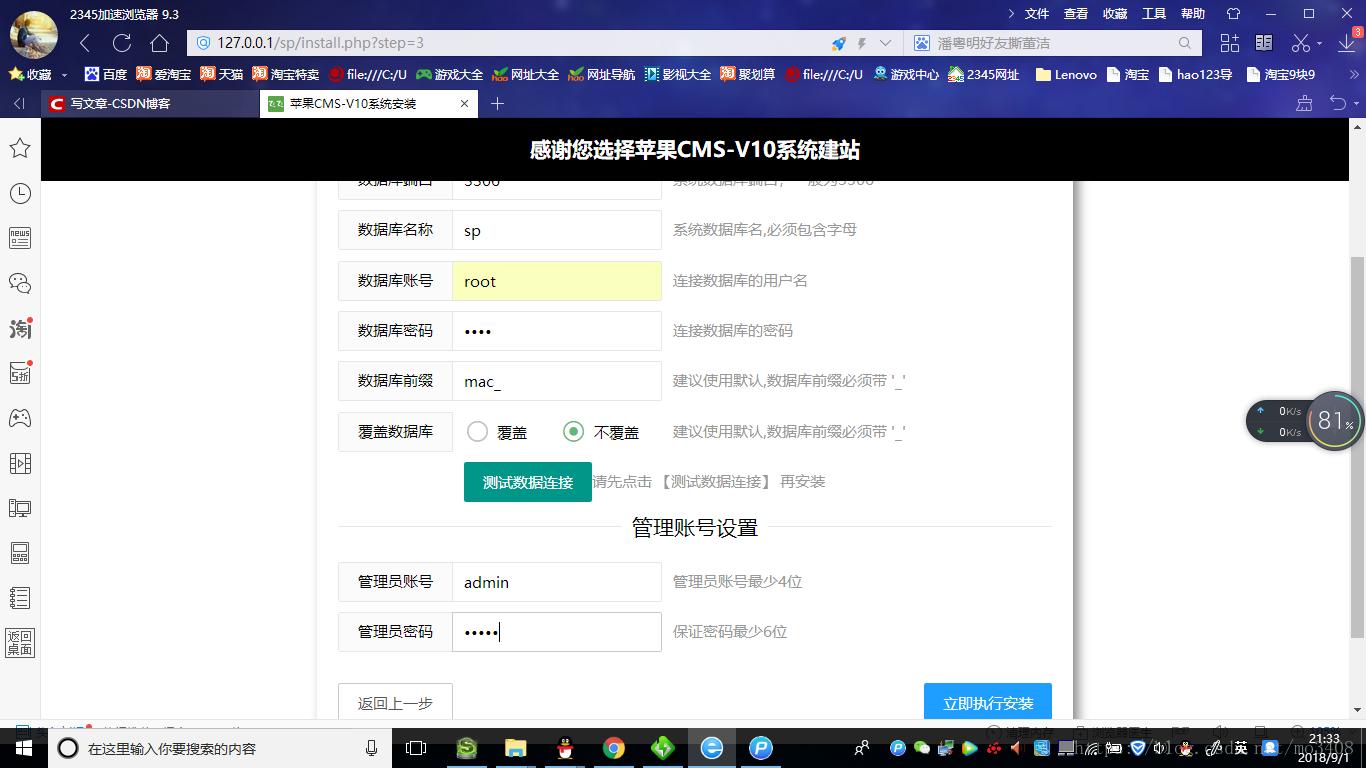The height and width of the screenshot is (768, 1366).
Task: Open the 工具 menu
Action: pos(1154,14)
